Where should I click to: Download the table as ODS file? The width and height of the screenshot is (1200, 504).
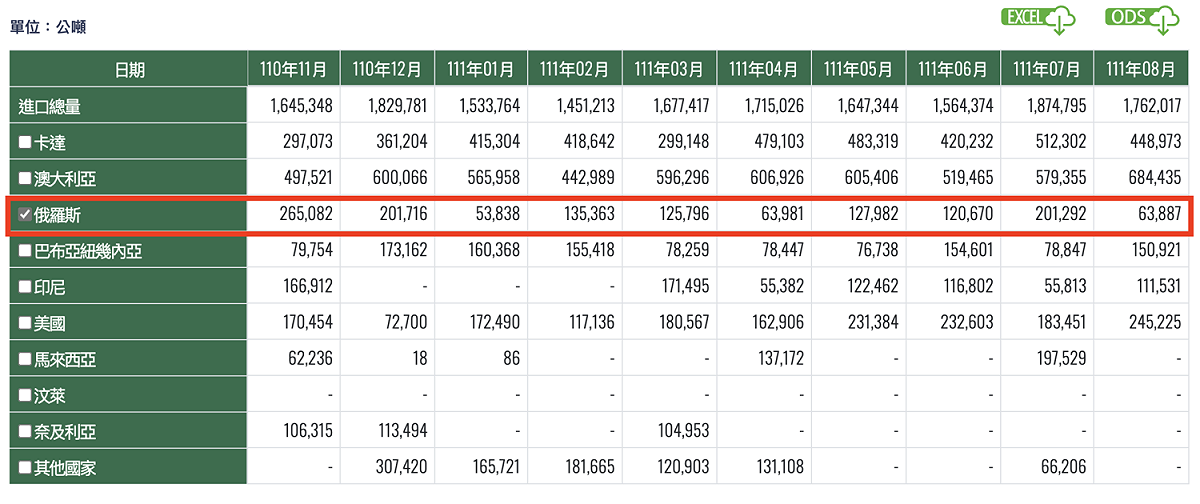coord(1142,19)
